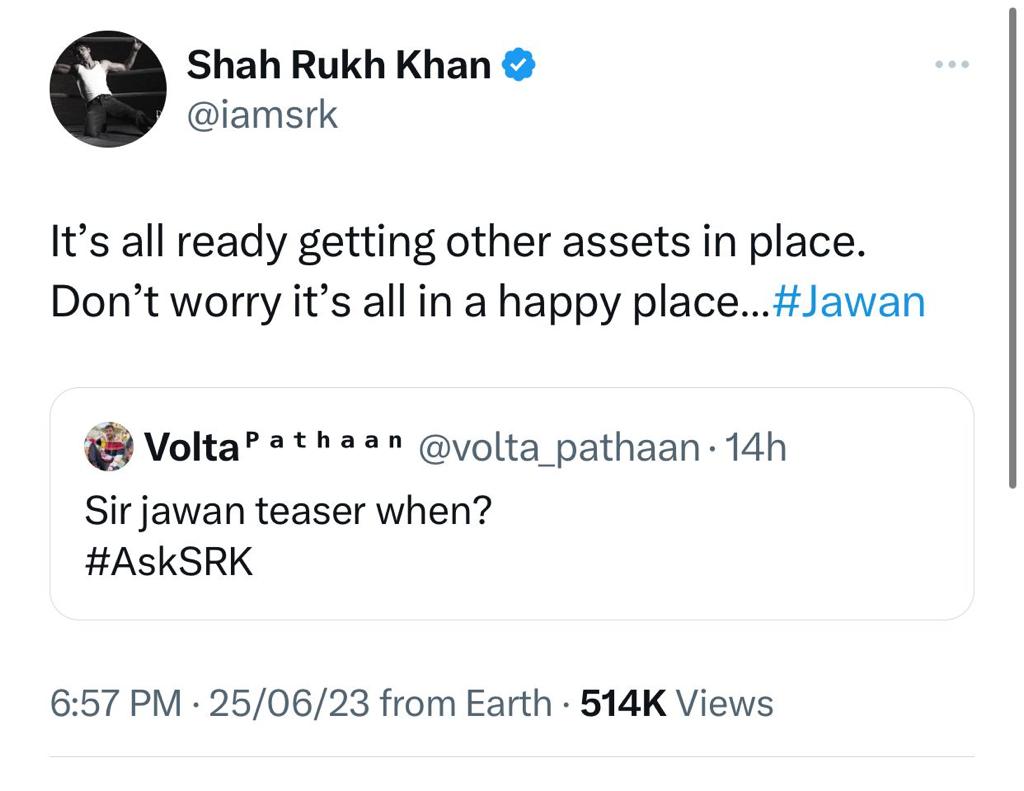
Task: Click the "Sir jawan teaser when?" text
Action: pos(290,511)
